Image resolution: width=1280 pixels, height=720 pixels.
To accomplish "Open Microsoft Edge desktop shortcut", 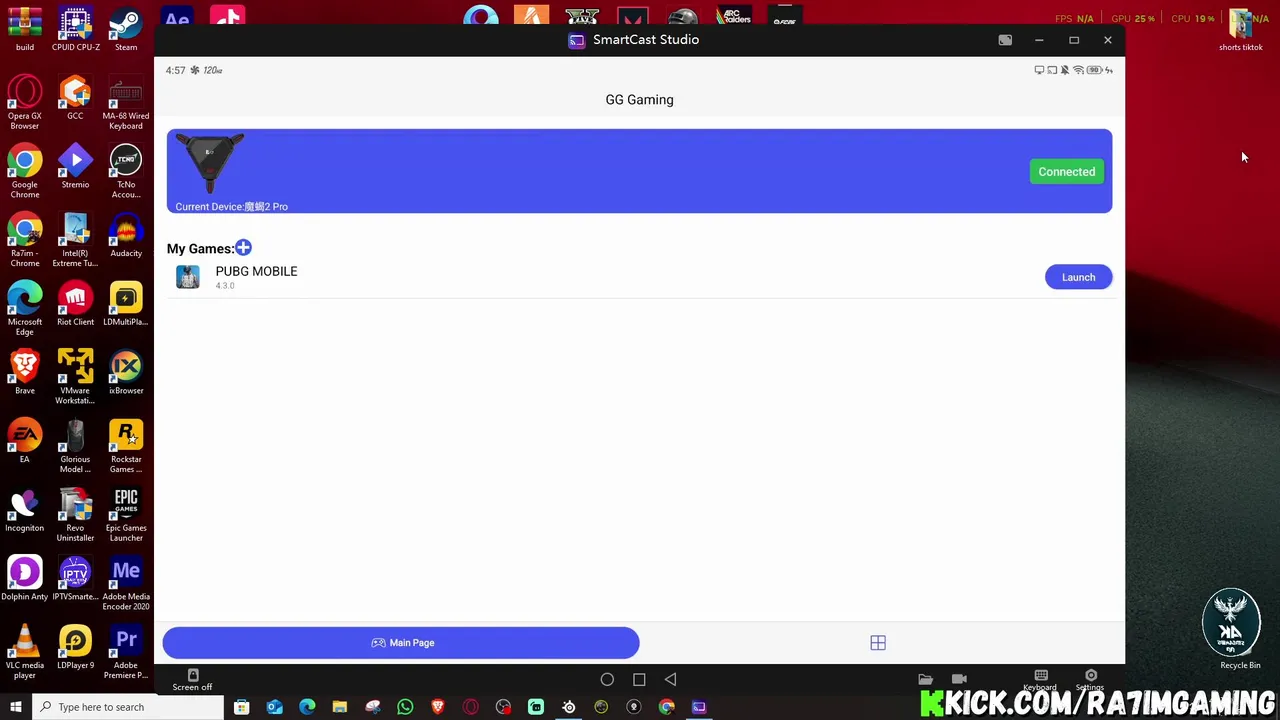I will (25, 309).
